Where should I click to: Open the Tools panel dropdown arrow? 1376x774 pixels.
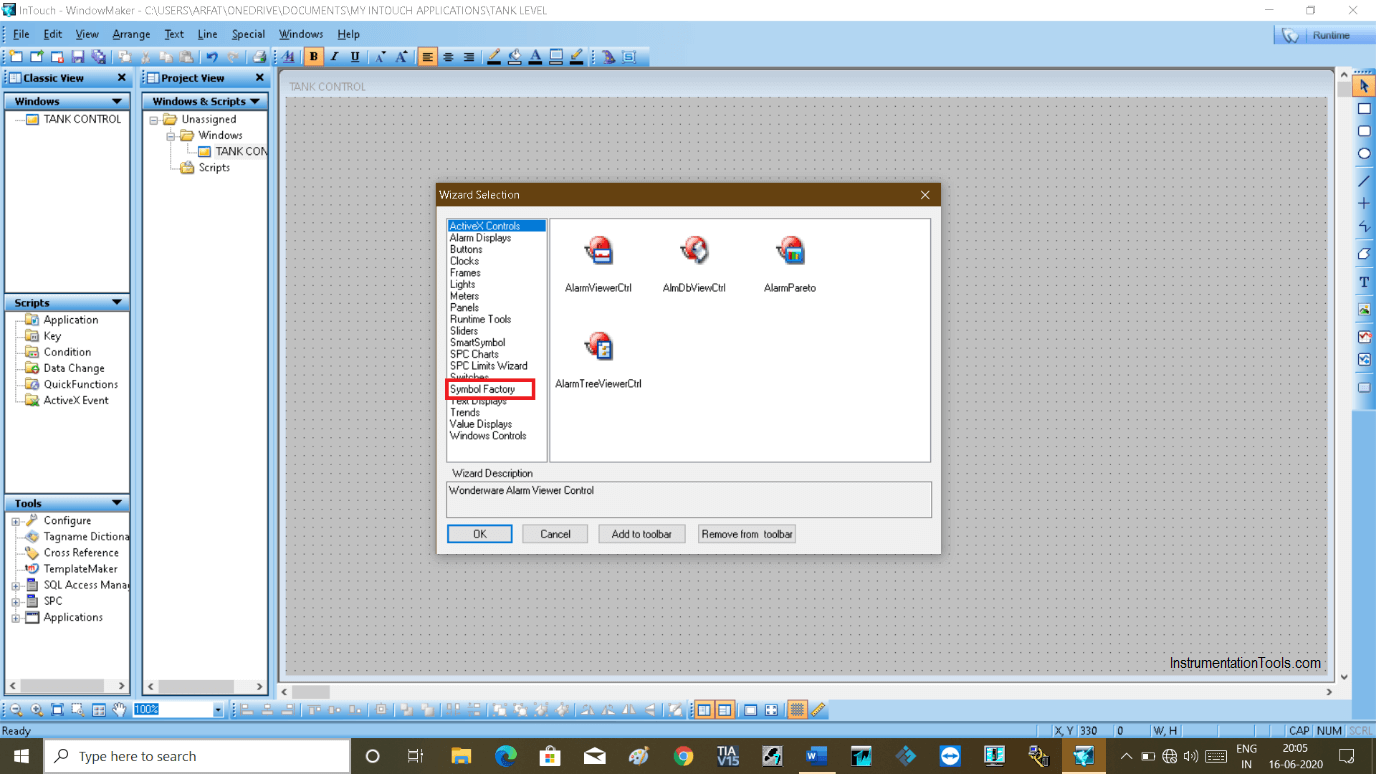tap(117, 504)
